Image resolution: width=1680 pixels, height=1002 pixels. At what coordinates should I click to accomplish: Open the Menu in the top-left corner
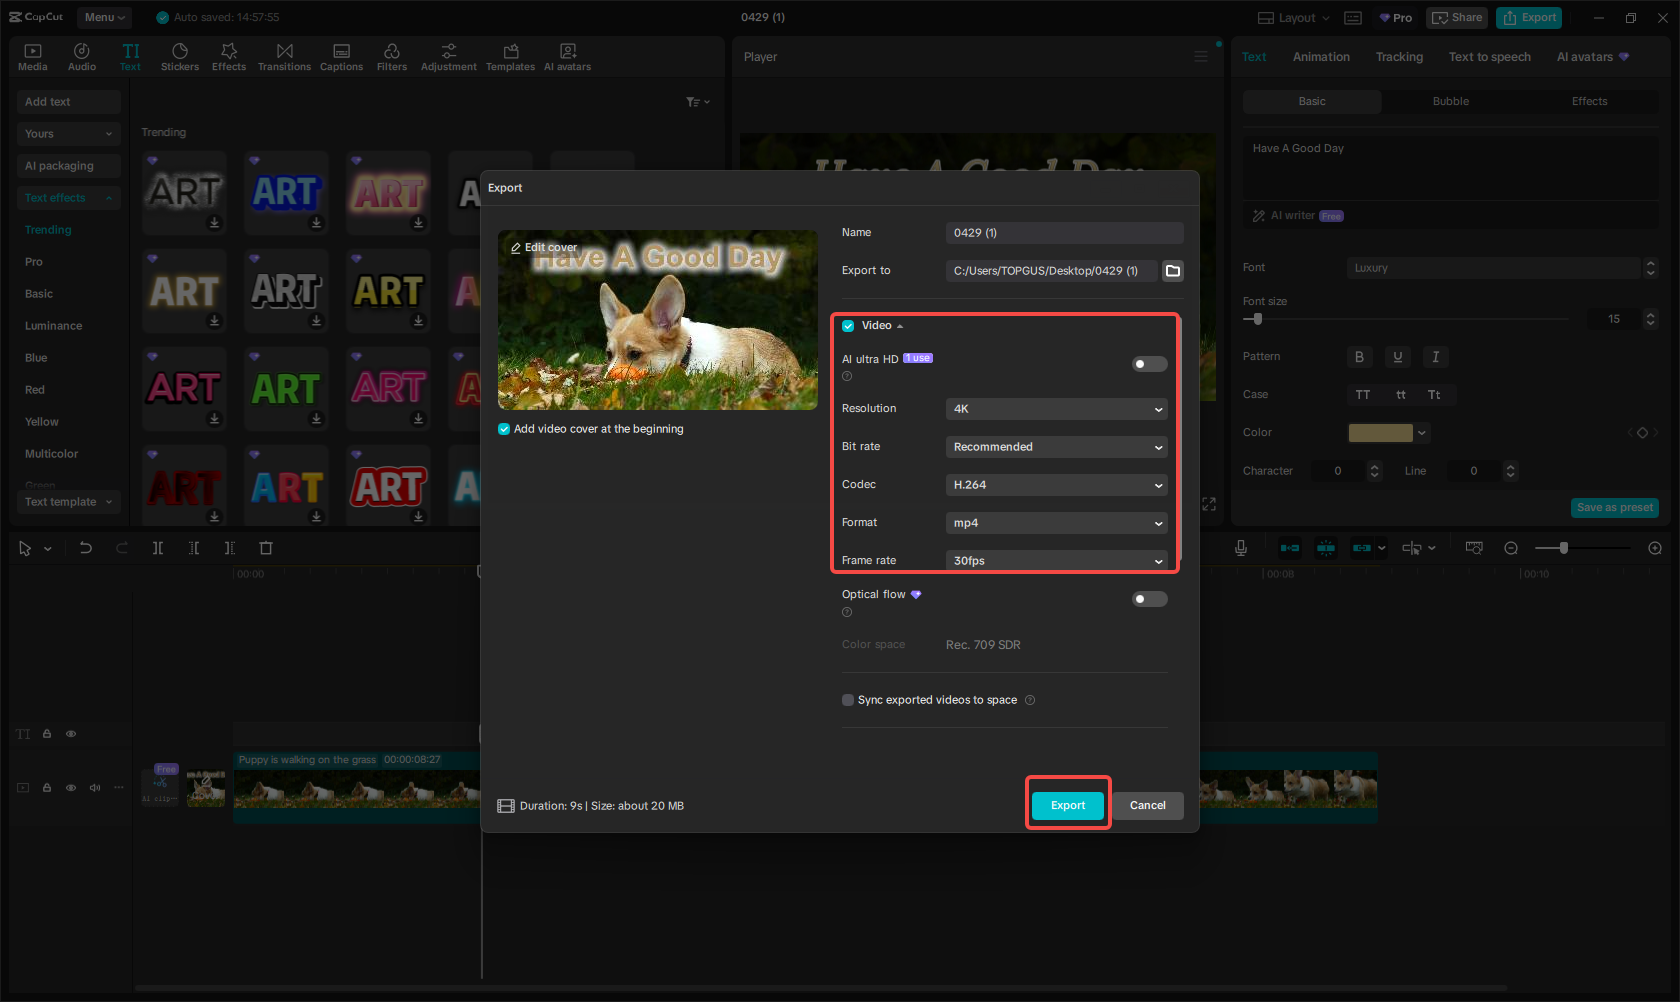click(104, 17)
